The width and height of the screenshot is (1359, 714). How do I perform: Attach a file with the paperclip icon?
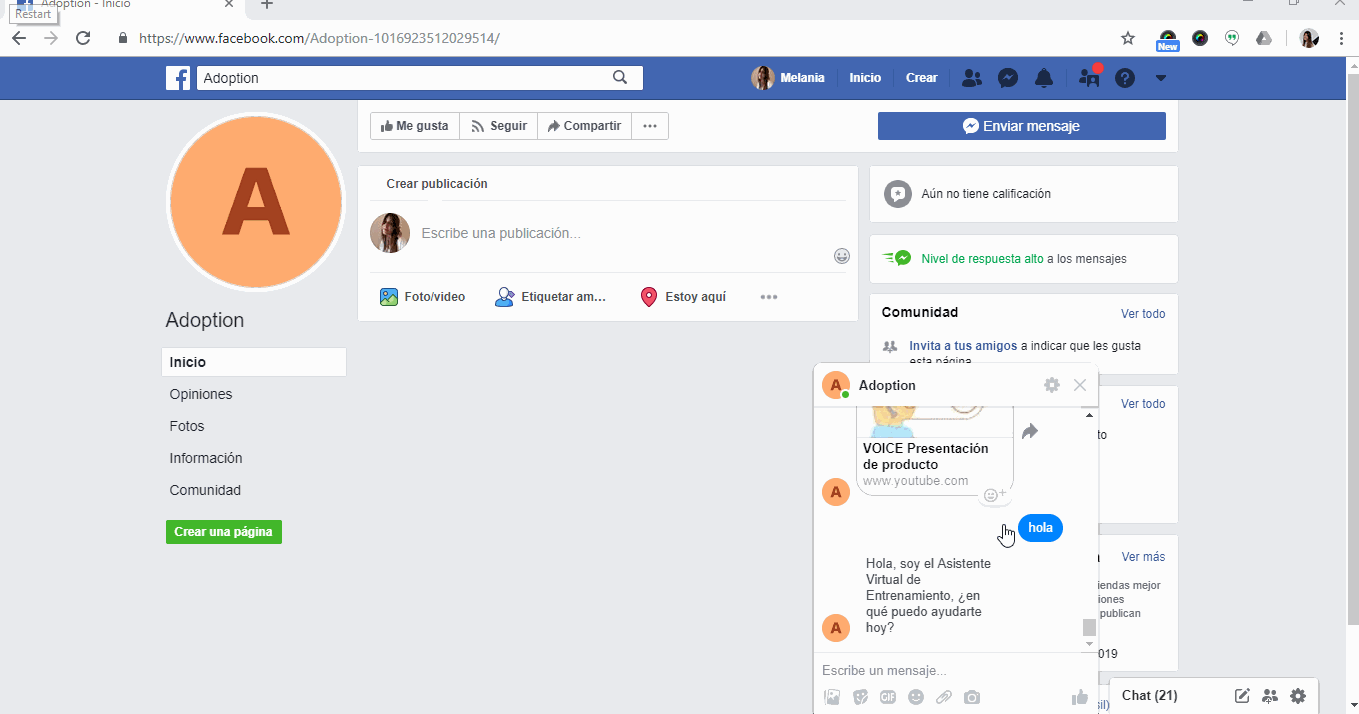[x=943, y=698]
